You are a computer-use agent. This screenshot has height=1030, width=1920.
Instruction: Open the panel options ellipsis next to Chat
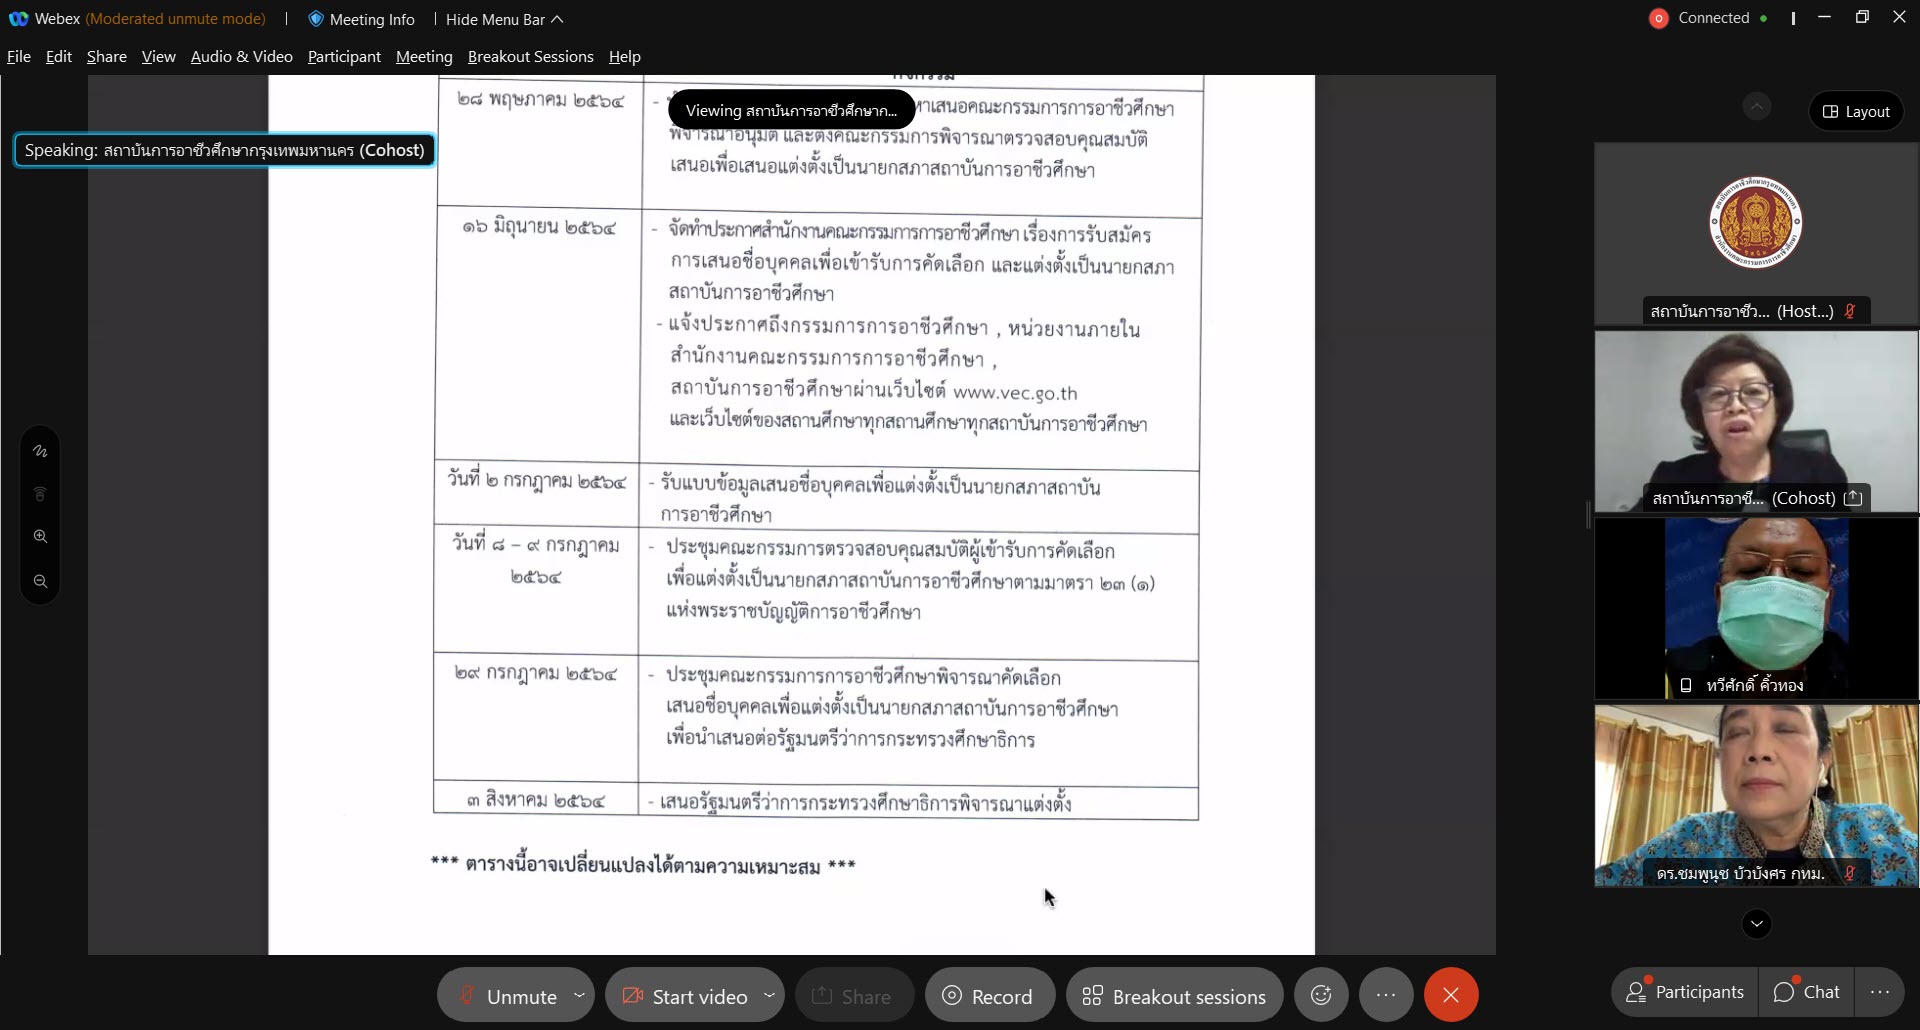click(x=1879, y=992)
